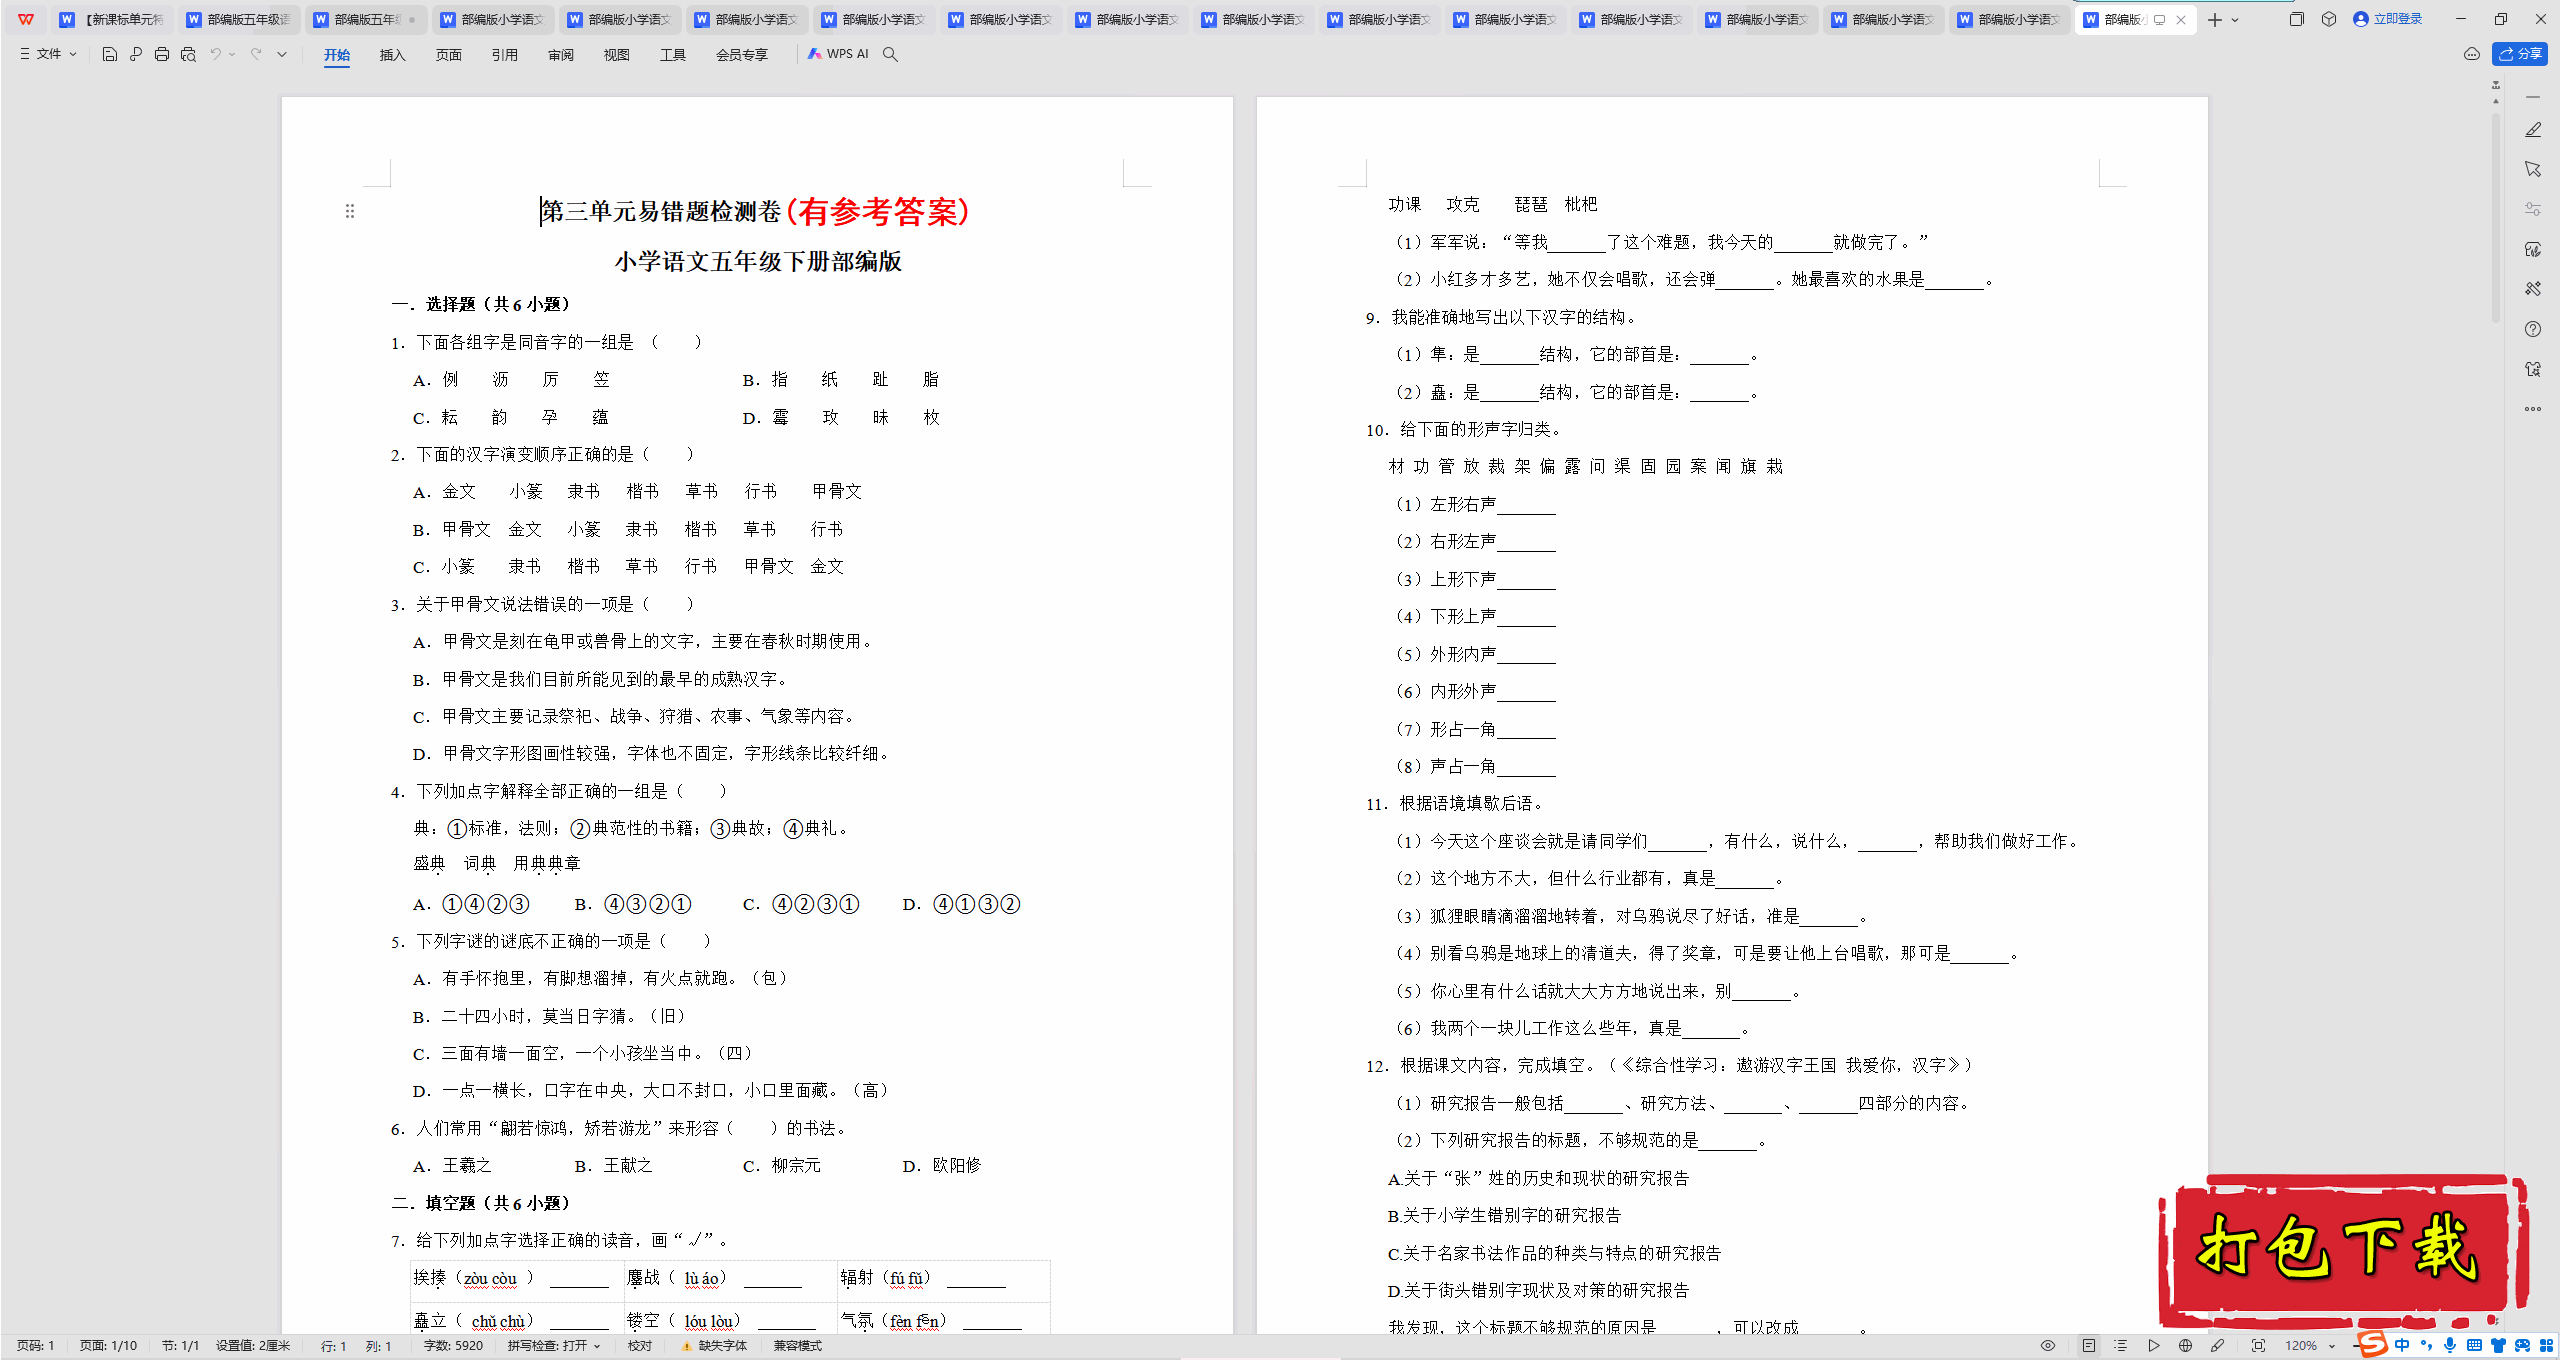This screenshot has height=1360, width=2560.
Task: Open Sogou soft keyboard icon
Action: click(x=2474, y=1345)
